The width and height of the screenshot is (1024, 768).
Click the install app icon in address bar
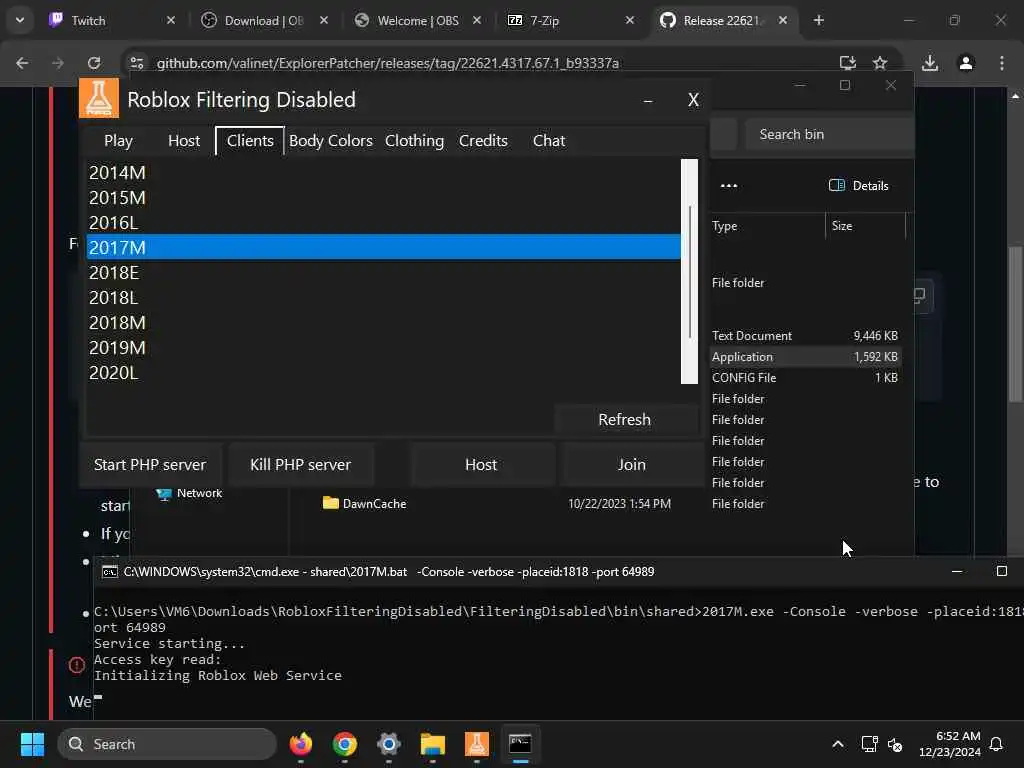pyautogui.click(x=847, y=63)
